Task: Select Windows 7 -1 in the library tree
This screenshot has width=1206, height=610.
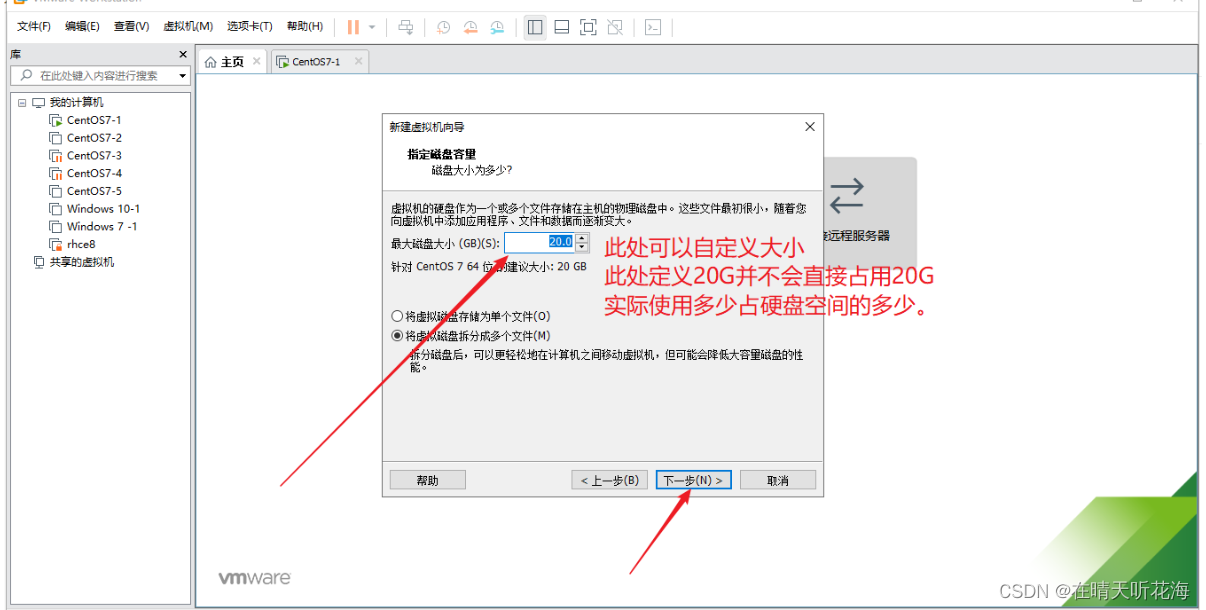Action: [x=102, y=226]
